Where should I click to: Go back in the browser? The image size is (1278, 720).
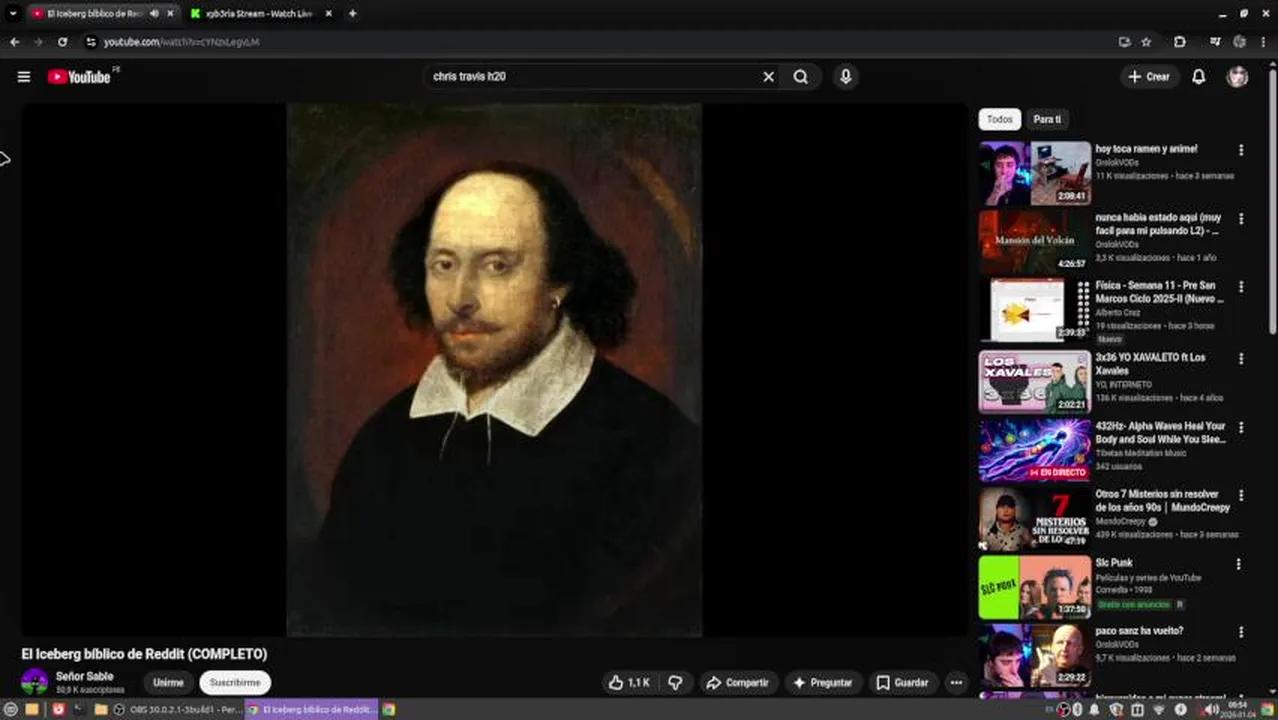14,42
